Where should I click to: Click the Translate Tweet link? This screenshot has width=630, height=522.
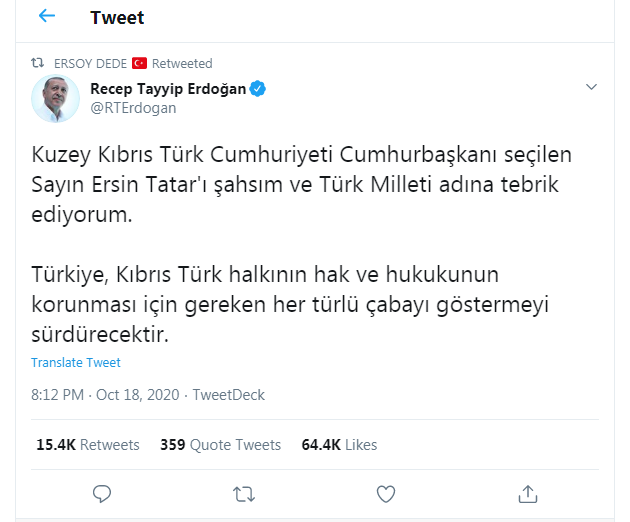[76, 362]
